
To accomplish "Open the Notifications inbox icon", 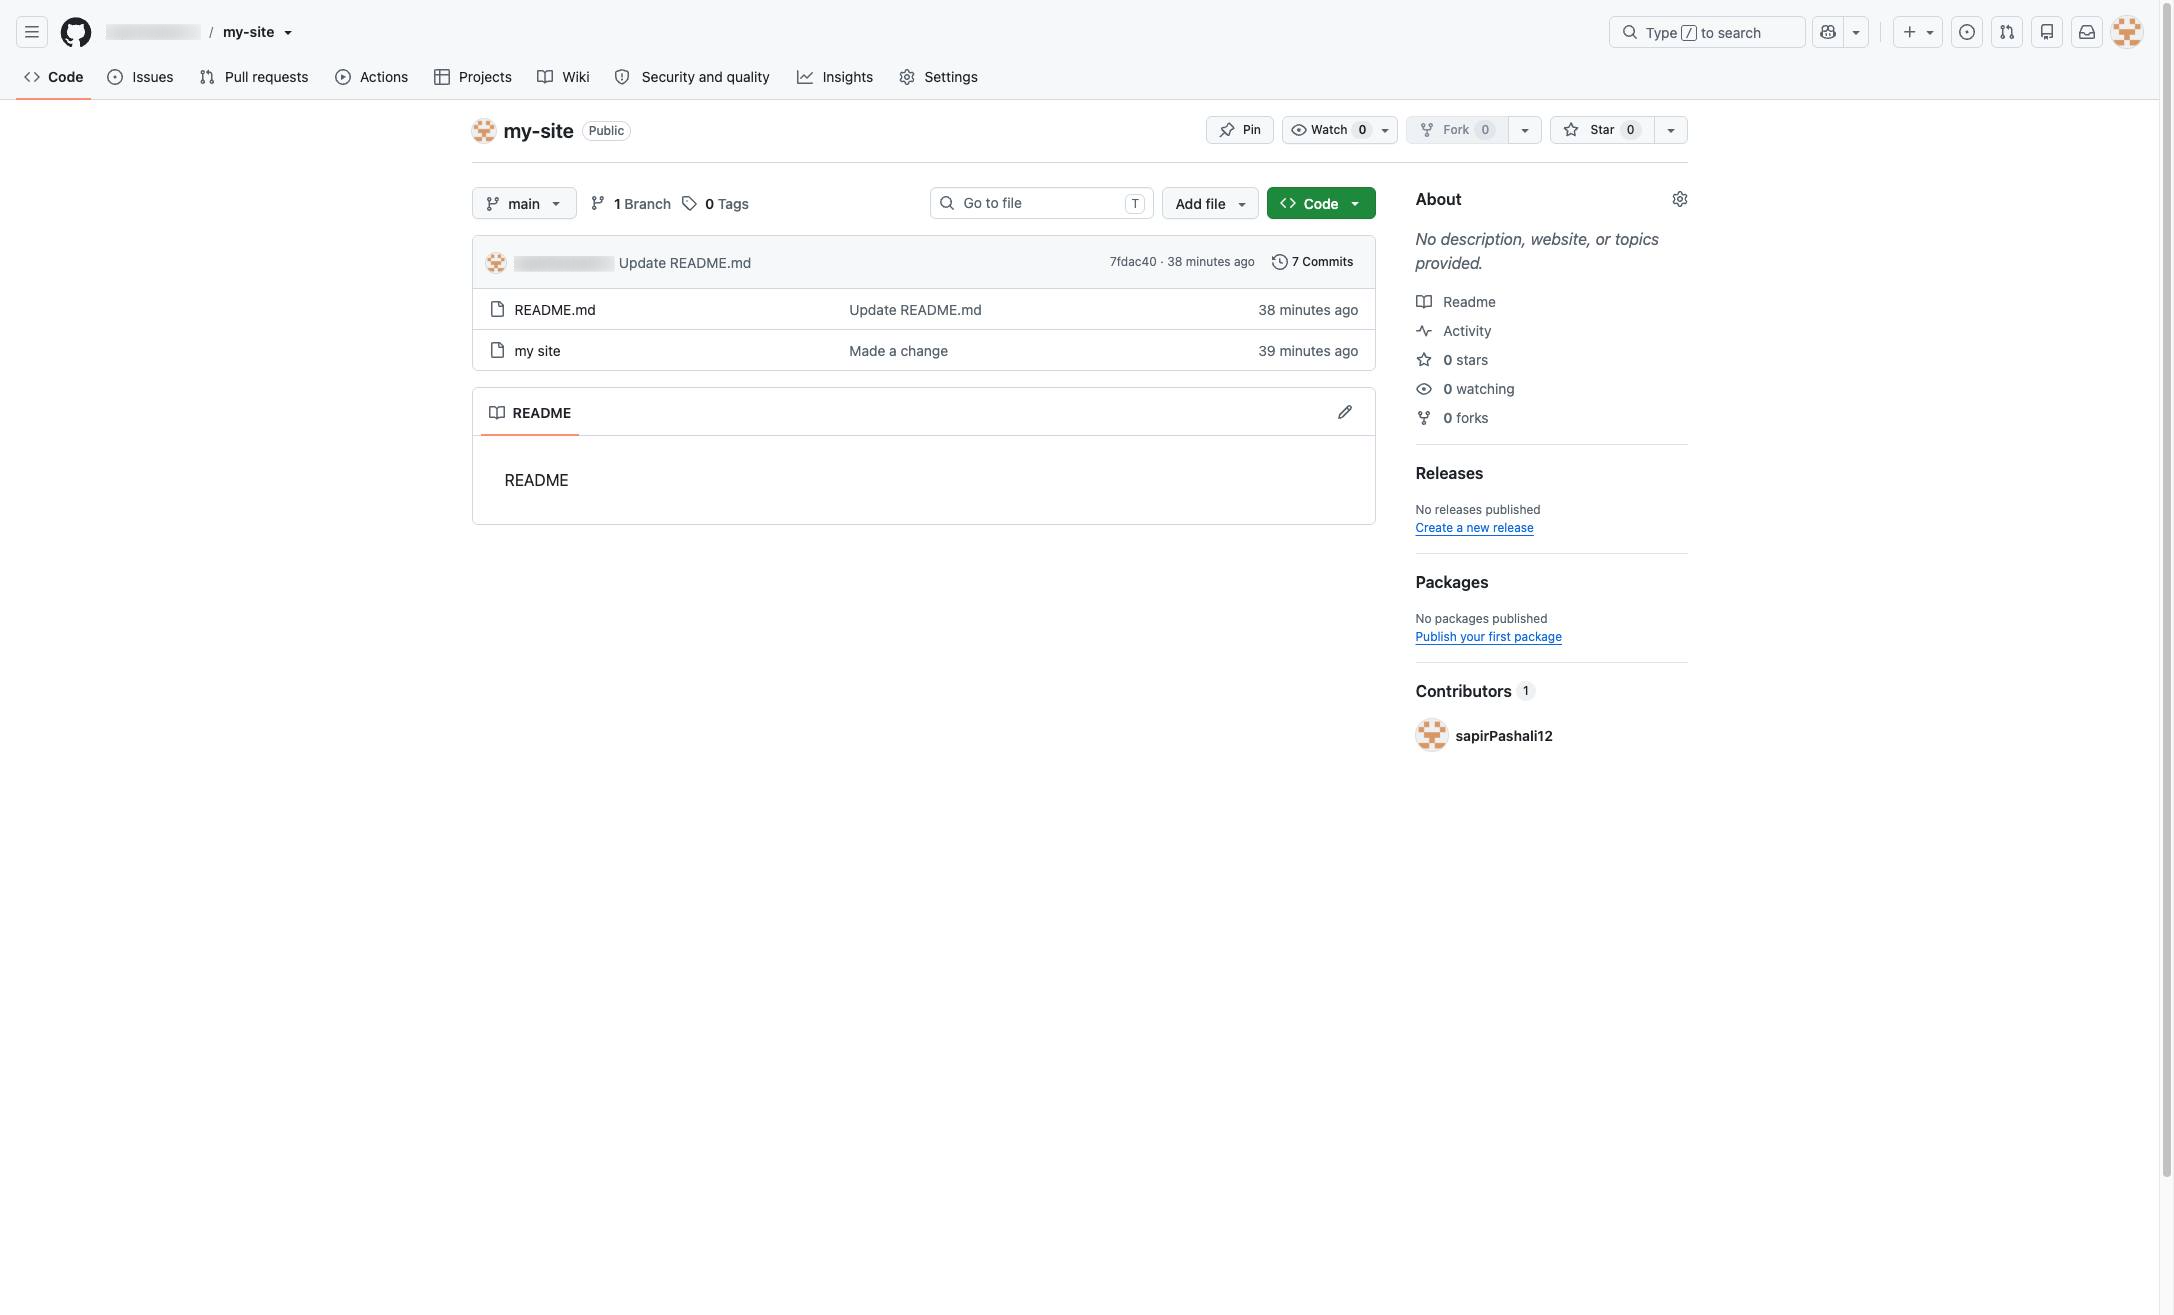I will coord(2087,32).
